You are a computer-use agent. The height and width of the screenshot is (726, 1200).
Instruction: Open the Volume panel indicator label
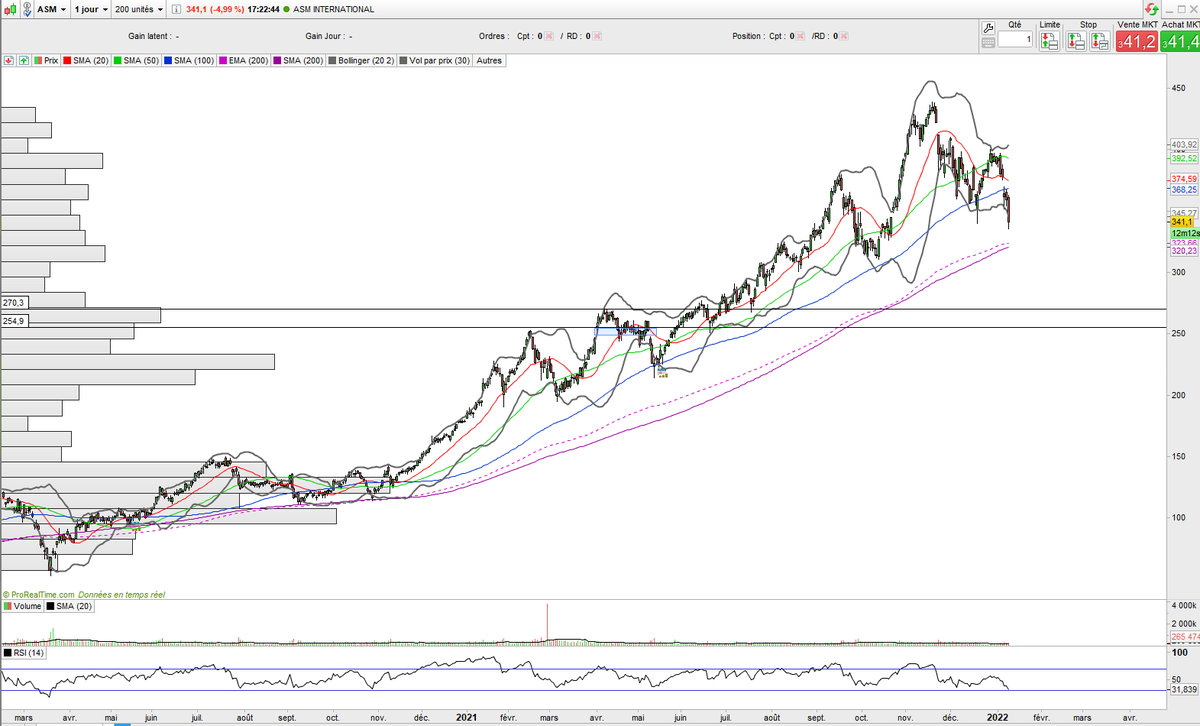(24, 606)
